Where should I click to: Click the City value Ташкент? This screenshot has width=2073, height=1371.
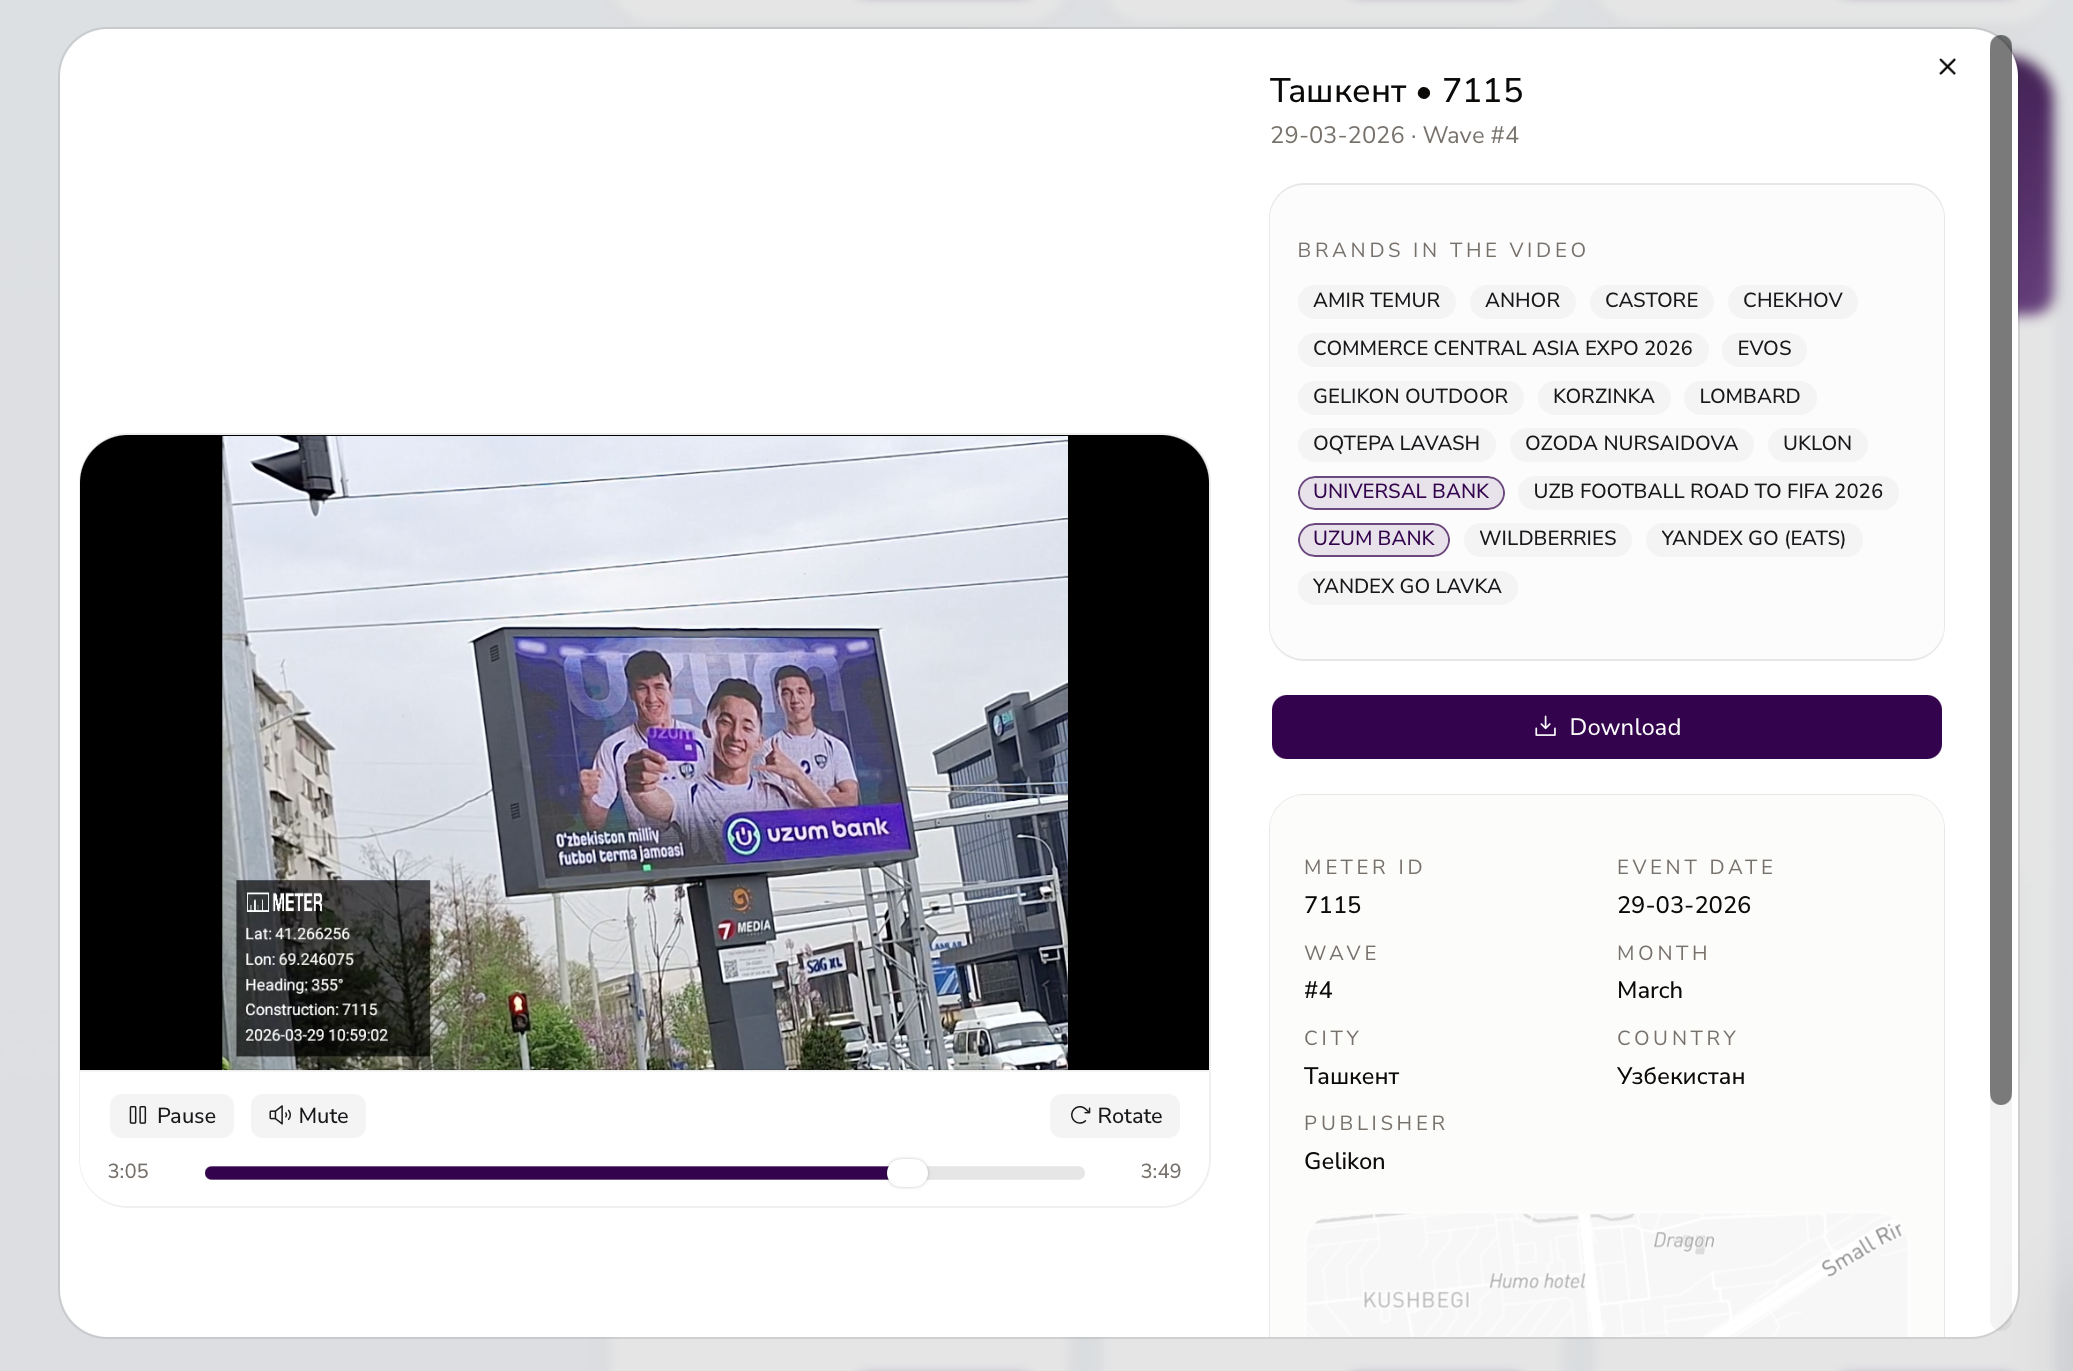(1351, 1076)
